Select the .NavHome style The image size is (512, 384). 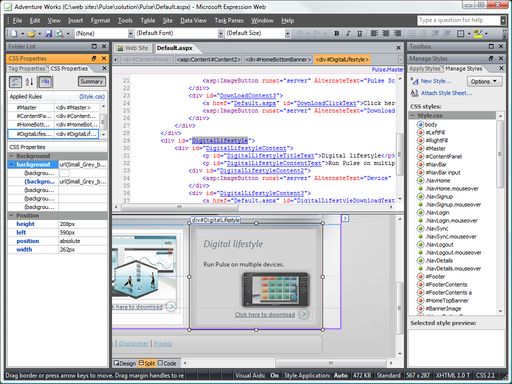coord(438,180)
